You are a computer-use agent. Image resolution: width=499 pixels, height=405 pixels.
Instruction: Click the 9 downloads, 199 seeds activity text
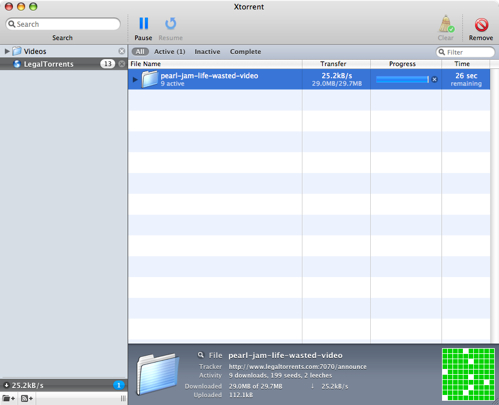click(x=280, y=375)
